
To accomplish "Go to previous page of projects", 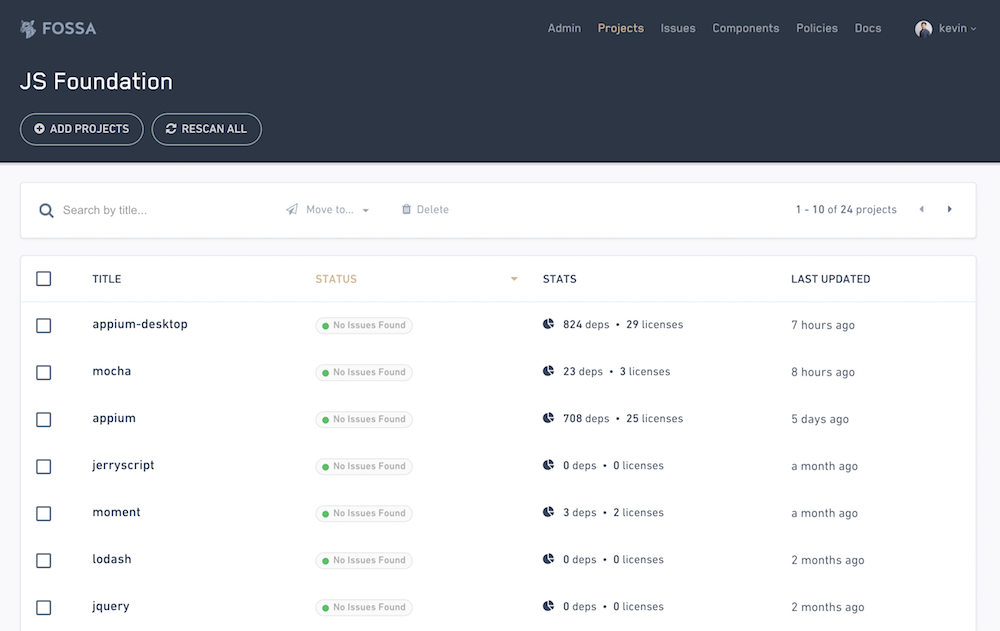I will (922, 209).
